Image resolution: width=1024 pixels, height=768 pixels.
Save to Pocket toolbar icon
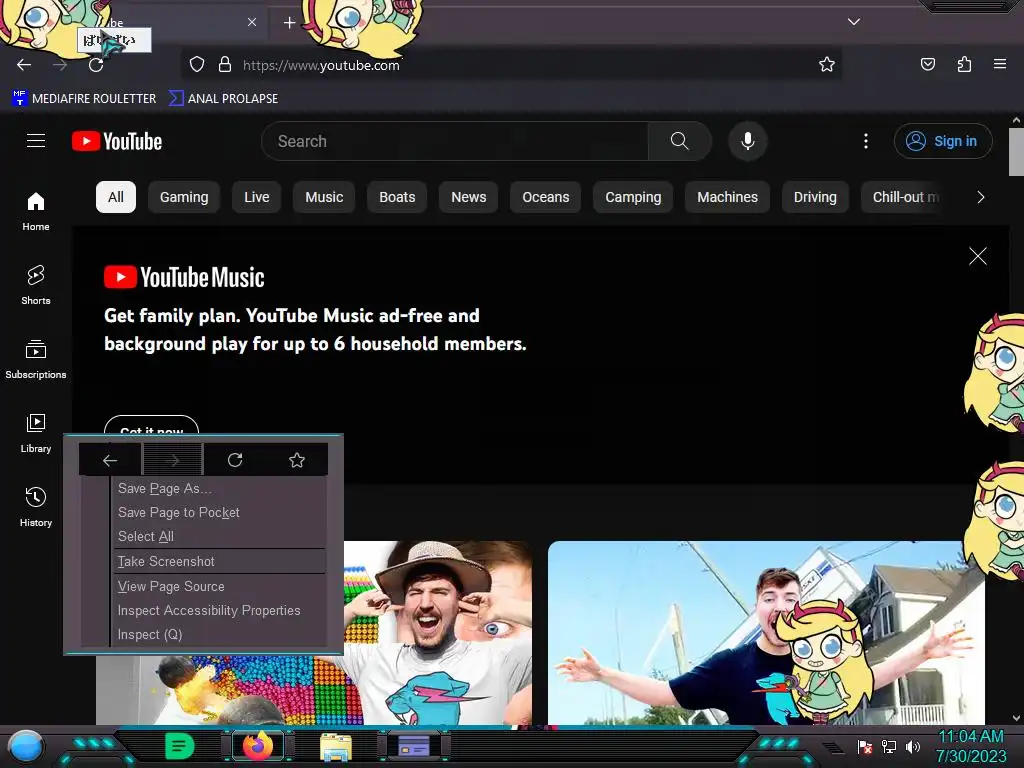(x=927, y=64)
